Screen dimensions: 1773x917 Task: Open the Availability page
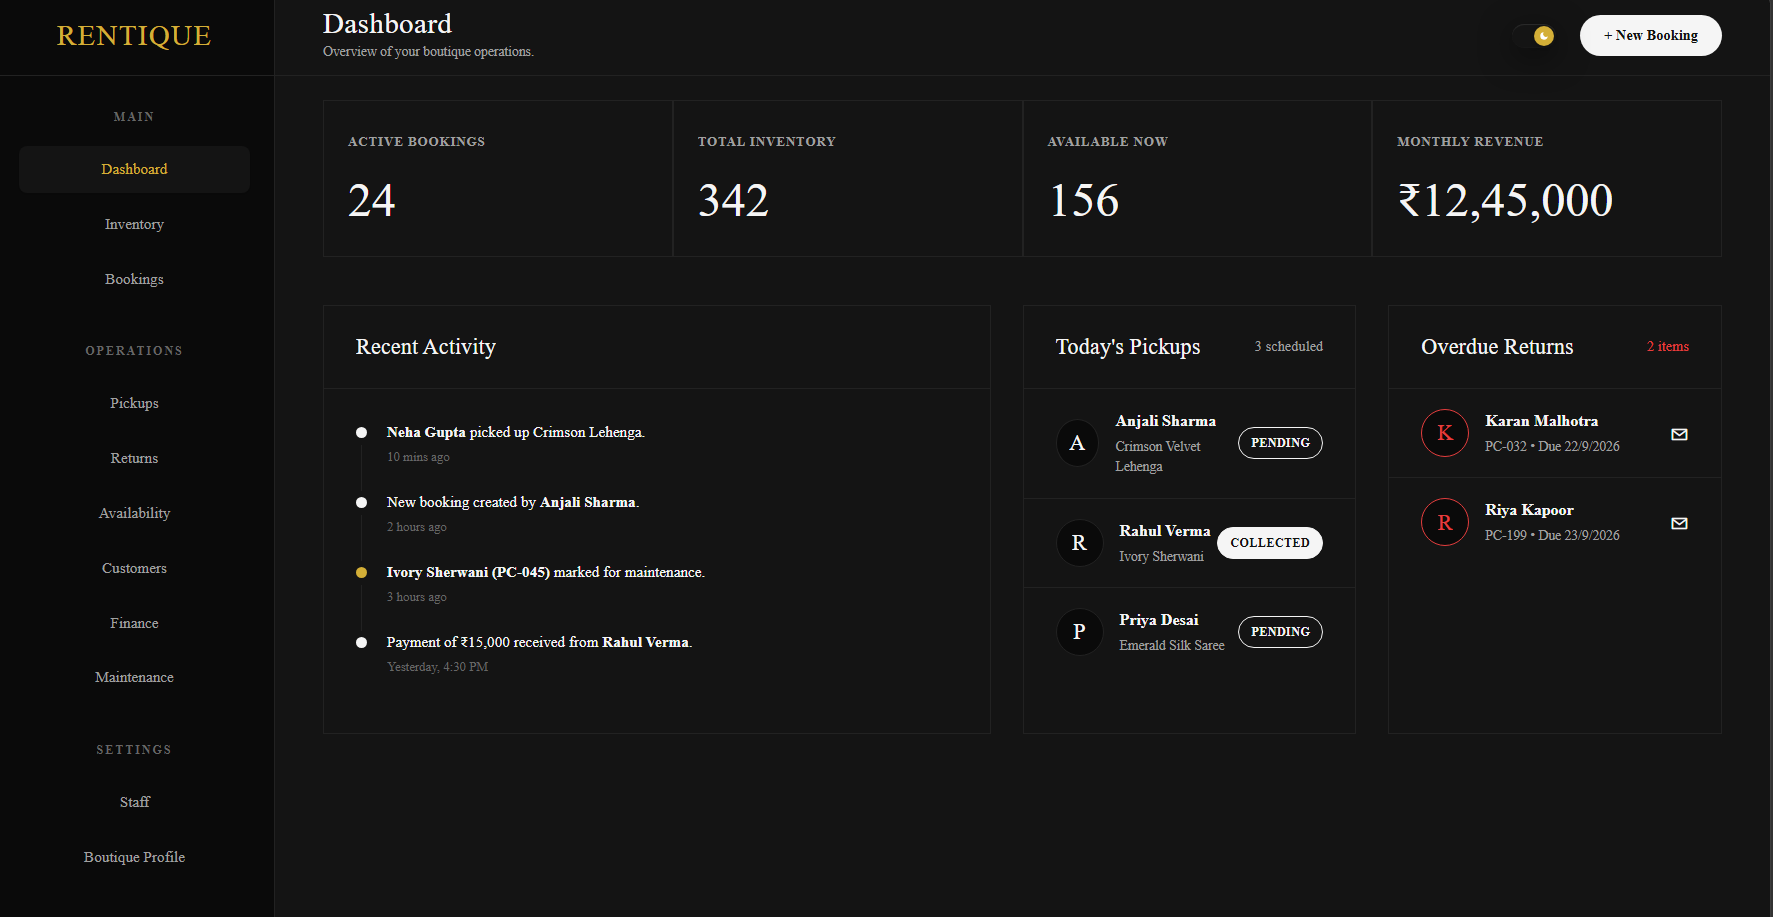134,513
